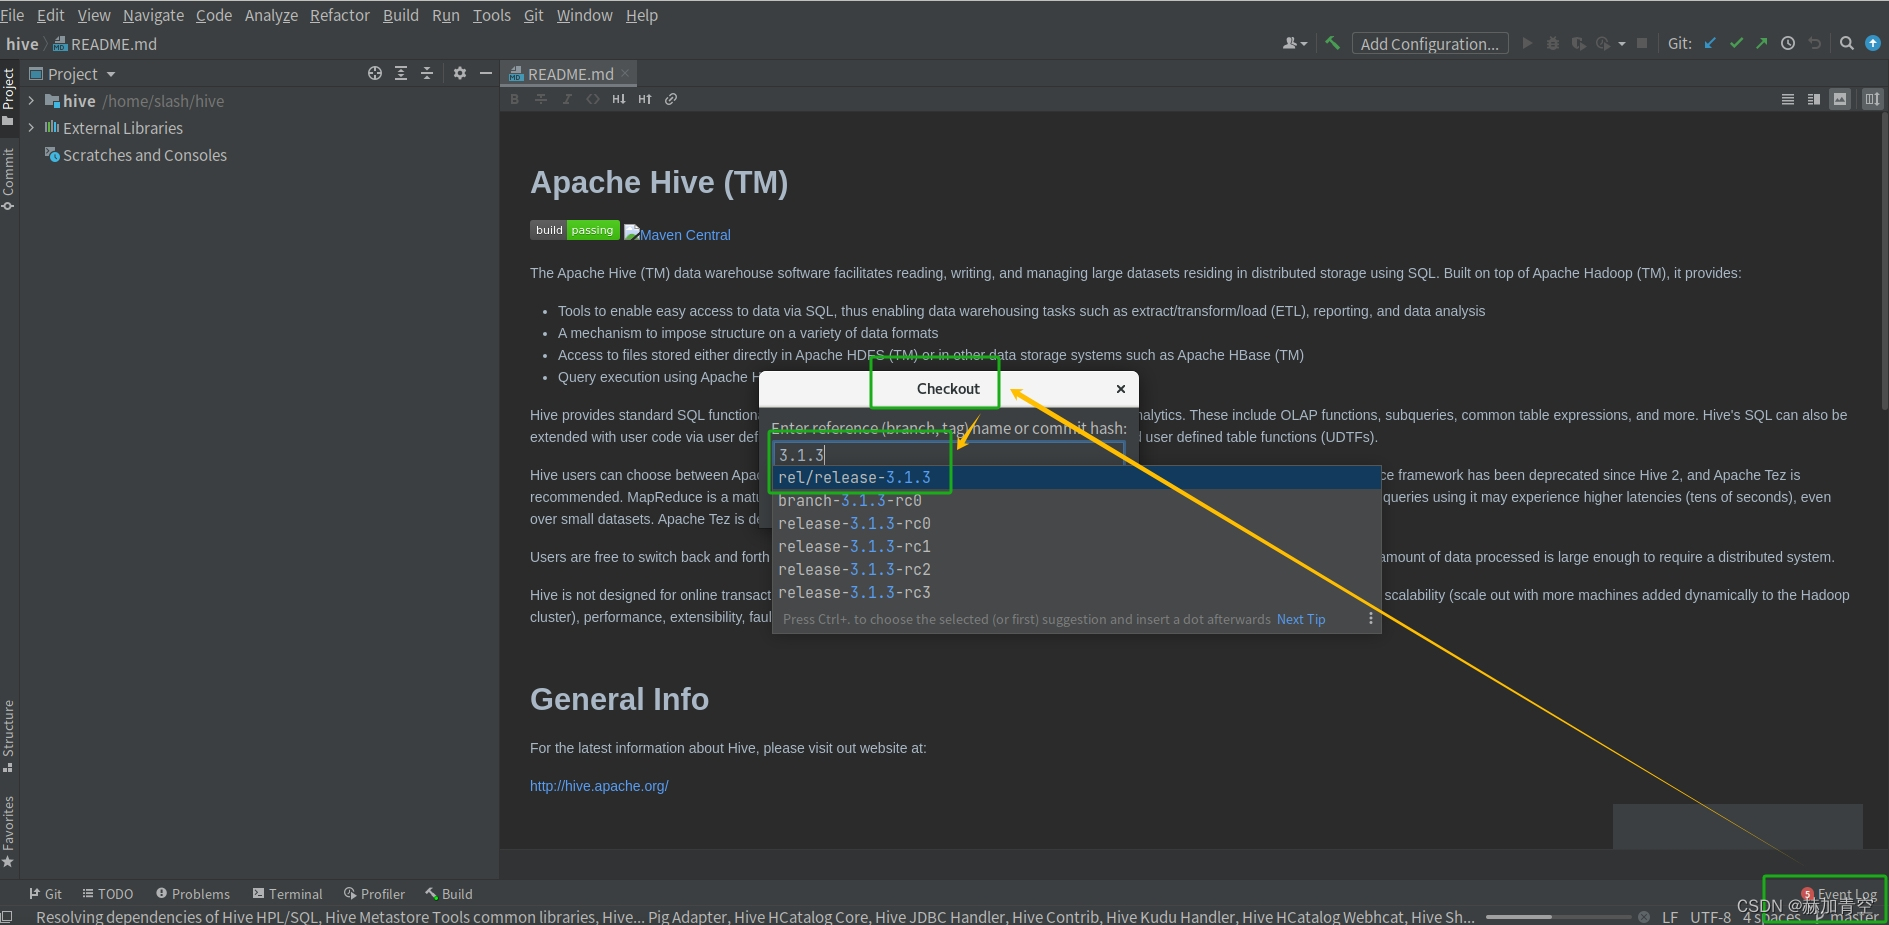Open Project view dropdown
This screenshot has width=1889, height=925.
click(73, 74)
